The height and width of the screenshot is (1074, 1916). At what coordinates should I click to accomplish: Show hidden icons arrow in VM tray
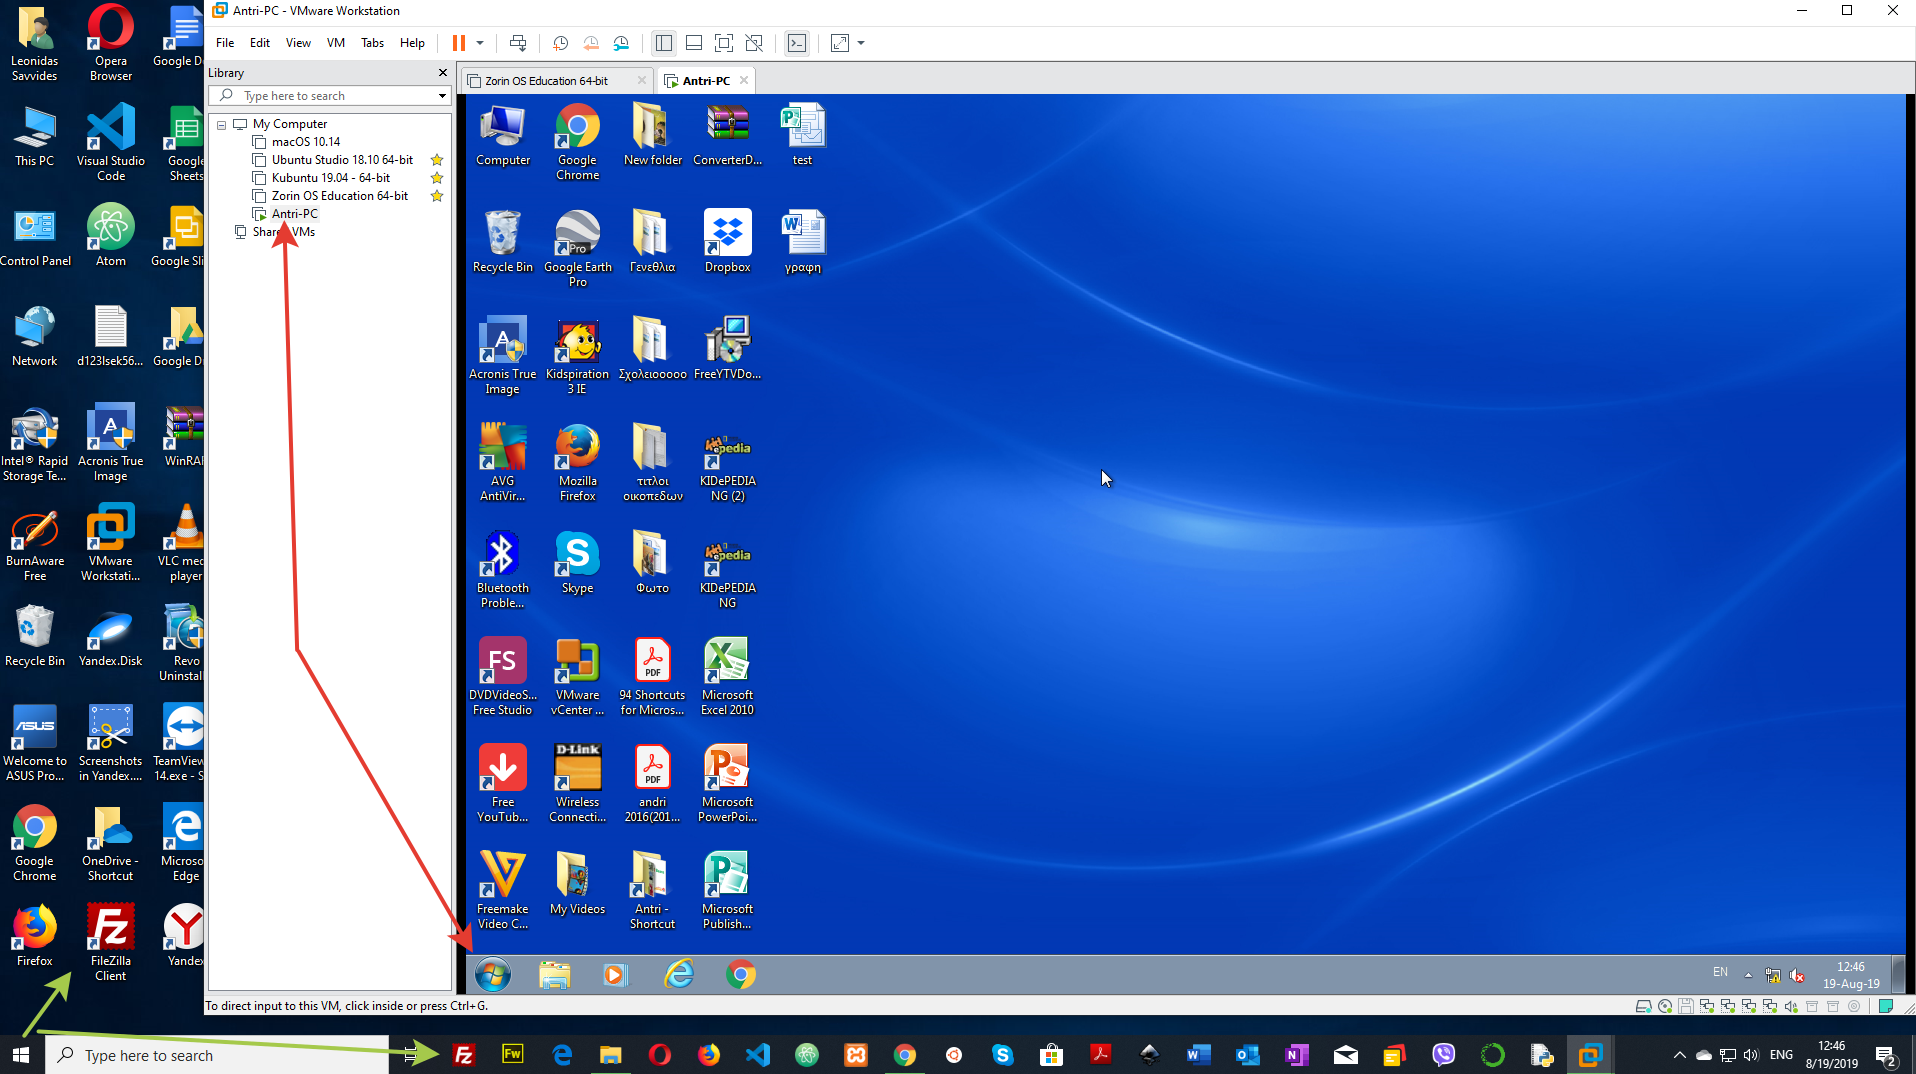point(1748,975)
